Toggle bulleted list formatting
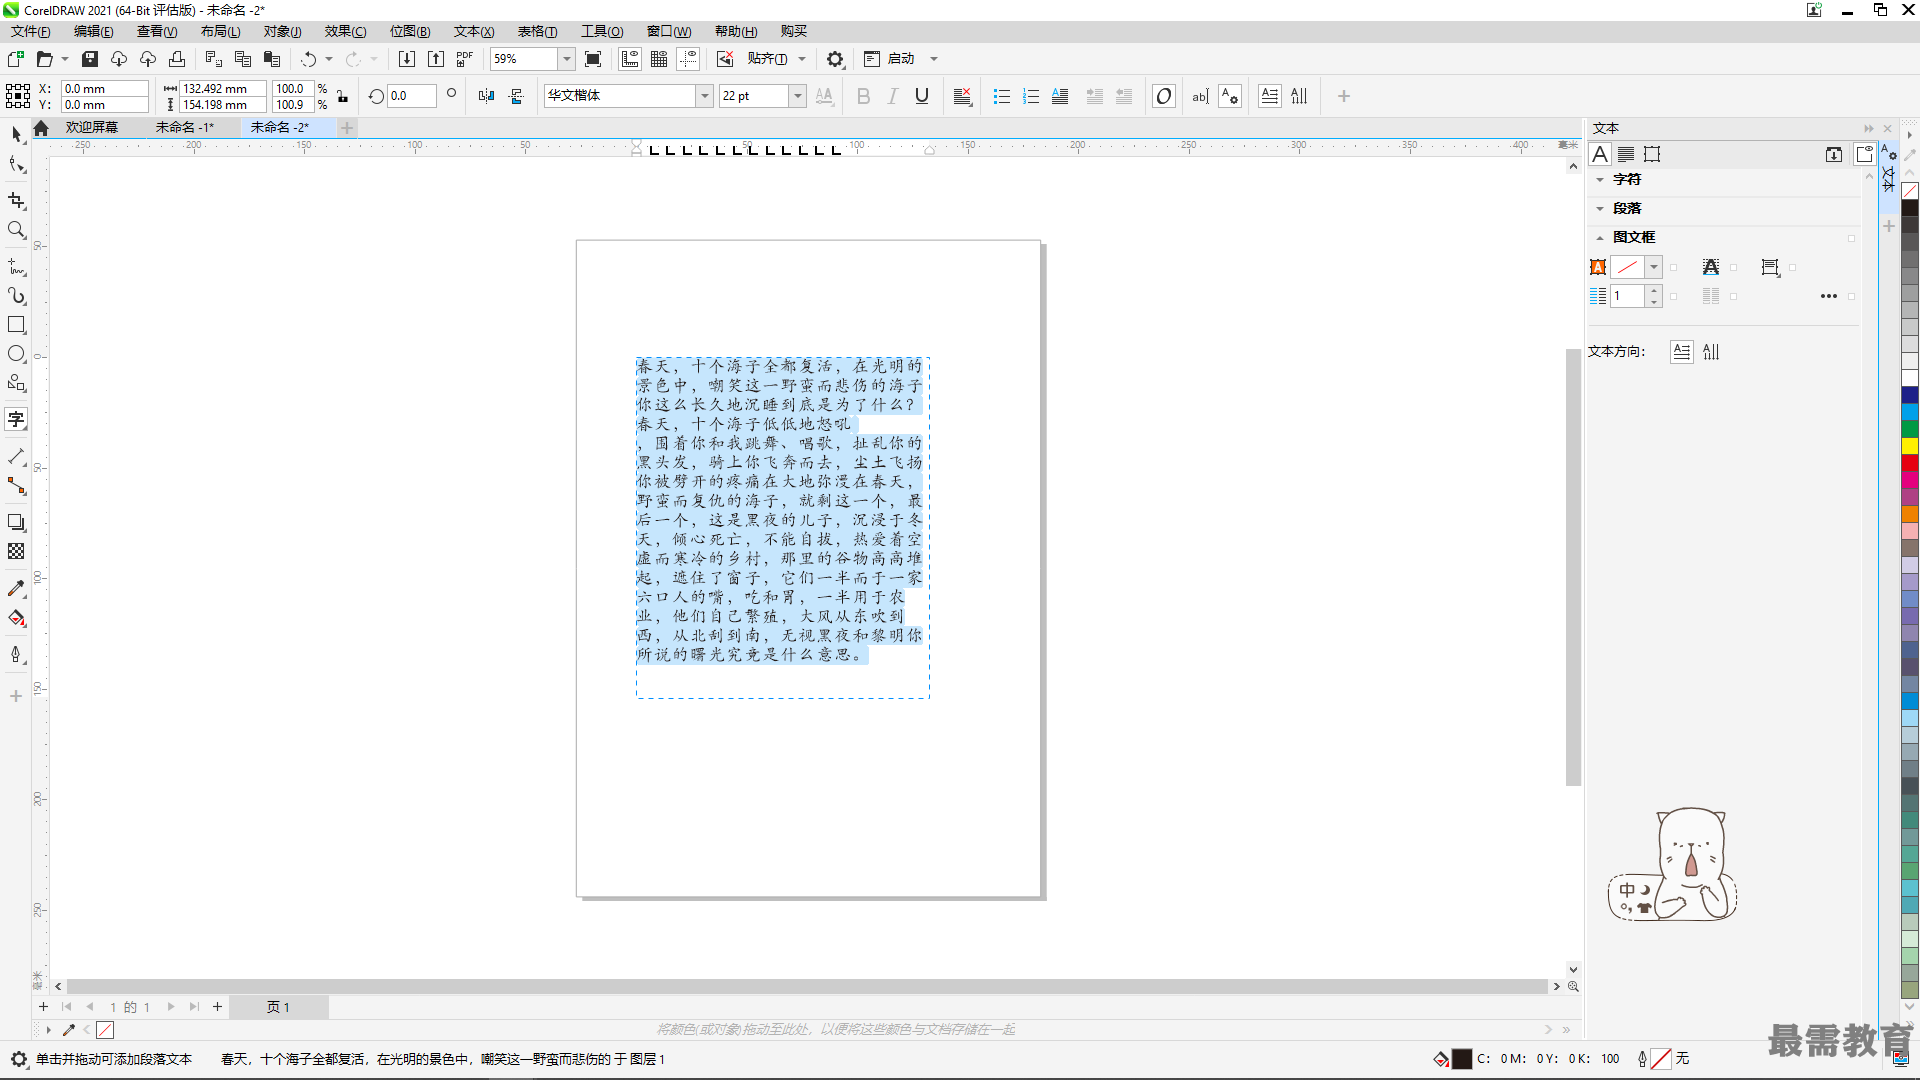 pos(1001,96)
